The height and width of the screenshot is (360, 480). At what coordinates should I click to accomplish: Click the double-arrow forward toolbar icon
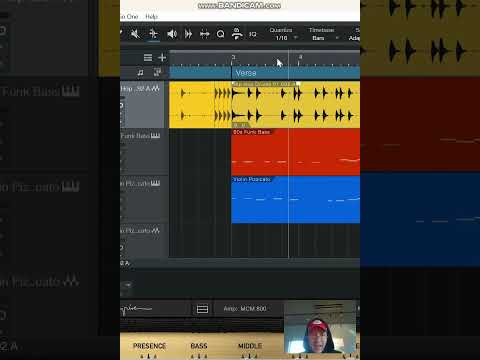tap(188, 34)
